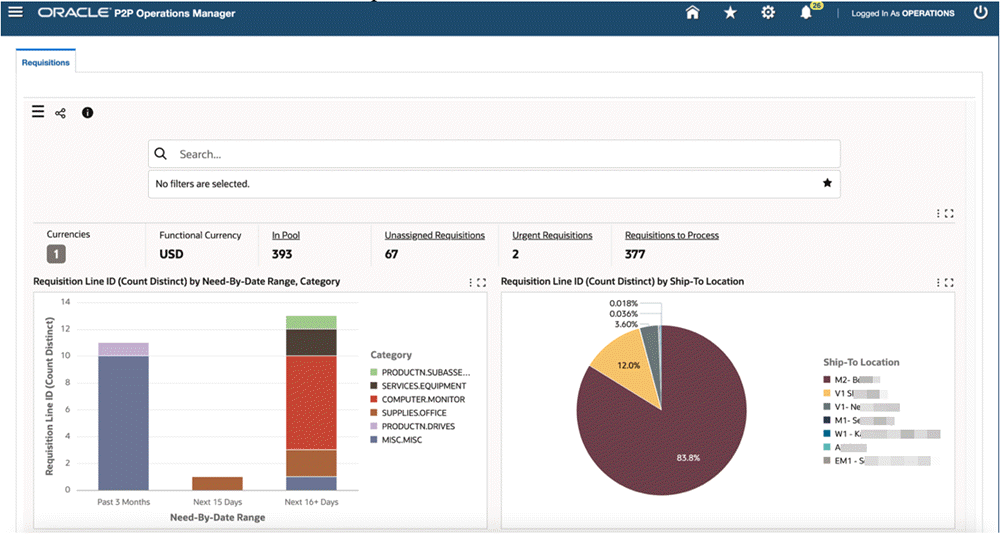Open the In Pool metric link
This screenshot has width=1000, height=535.
[286, 235]
